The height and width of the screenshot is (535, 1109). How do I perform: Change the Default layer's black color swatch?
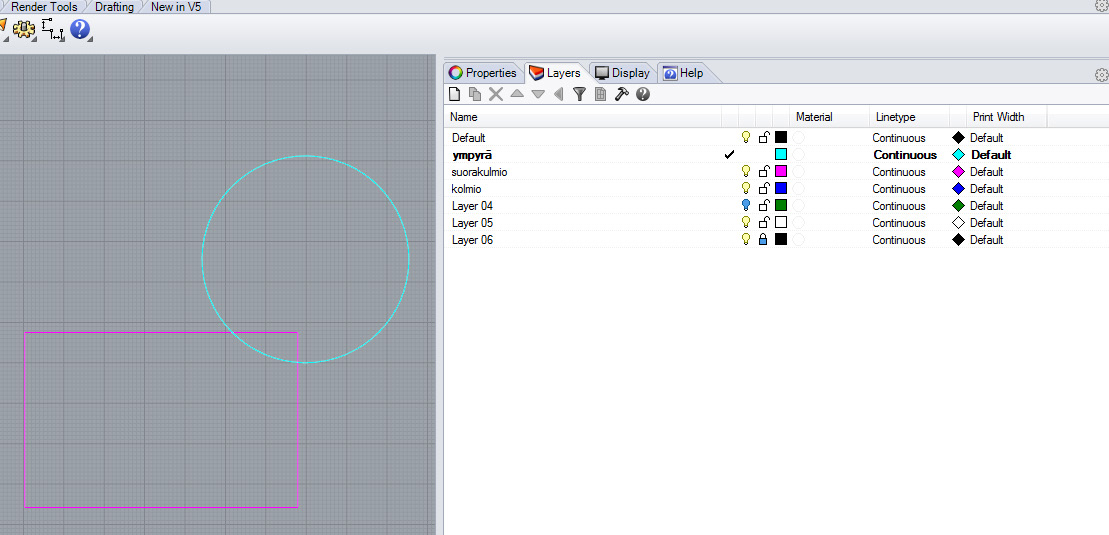coord(781,137)
